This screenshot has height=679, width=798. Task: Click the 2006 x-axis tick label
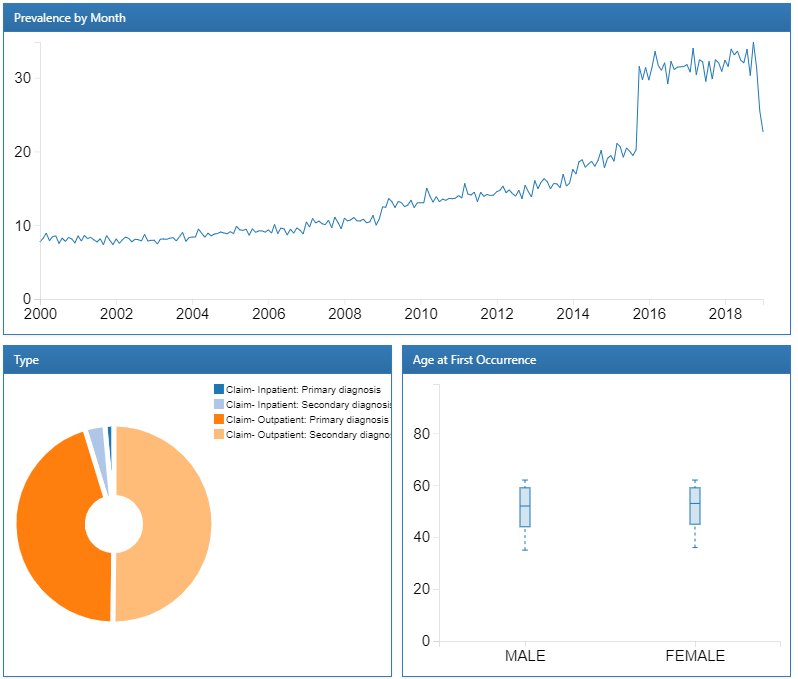click(269, 314)
